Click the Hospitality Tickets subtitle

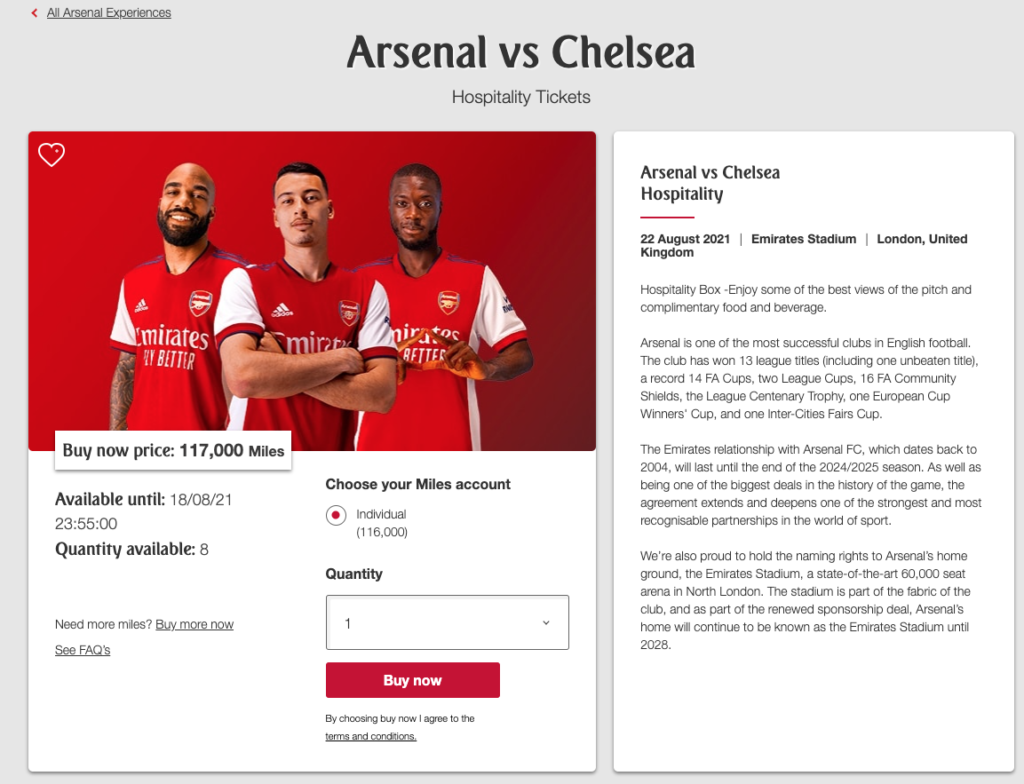[x=520, y=97]
